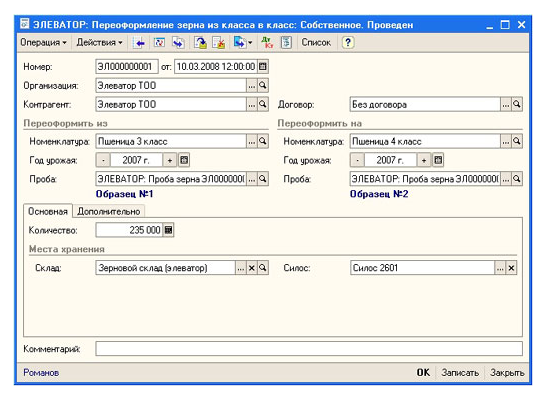Select ellipsis for Пшеница 4 класс
The height and width of the screenshot is (396, 559).
coord(506,142)
